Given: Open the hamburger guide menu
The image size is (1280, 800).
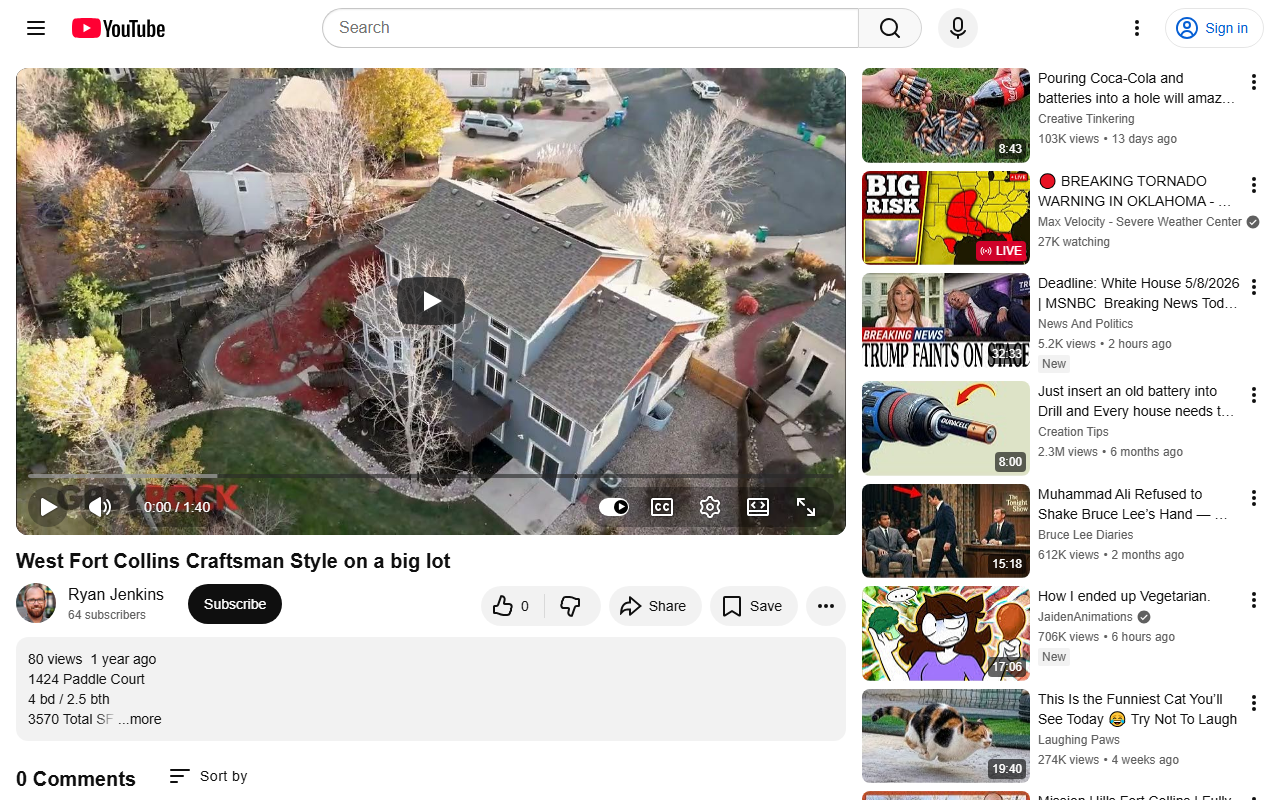Looking at the screenshot, I should pos(36,28).
